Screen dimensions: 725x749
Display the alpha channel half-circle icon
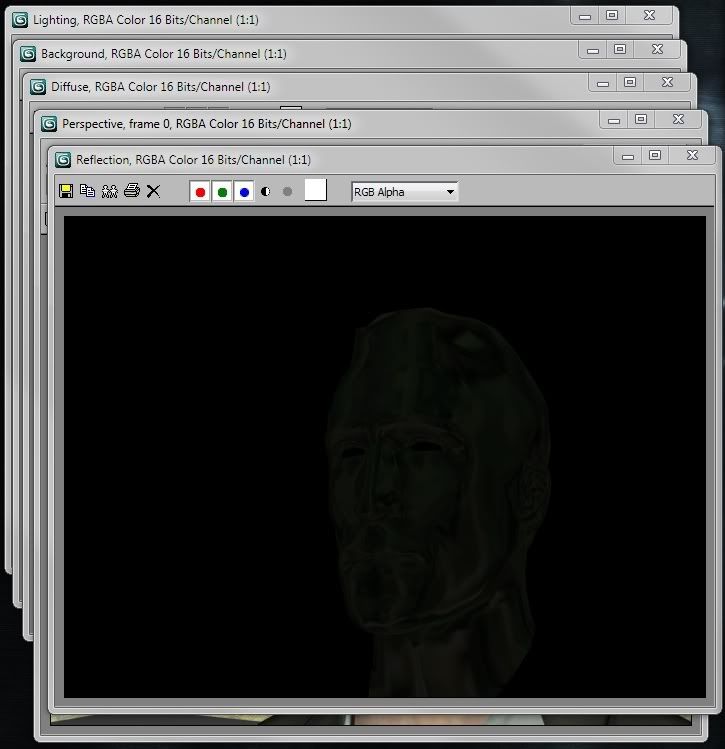point(266,191)
